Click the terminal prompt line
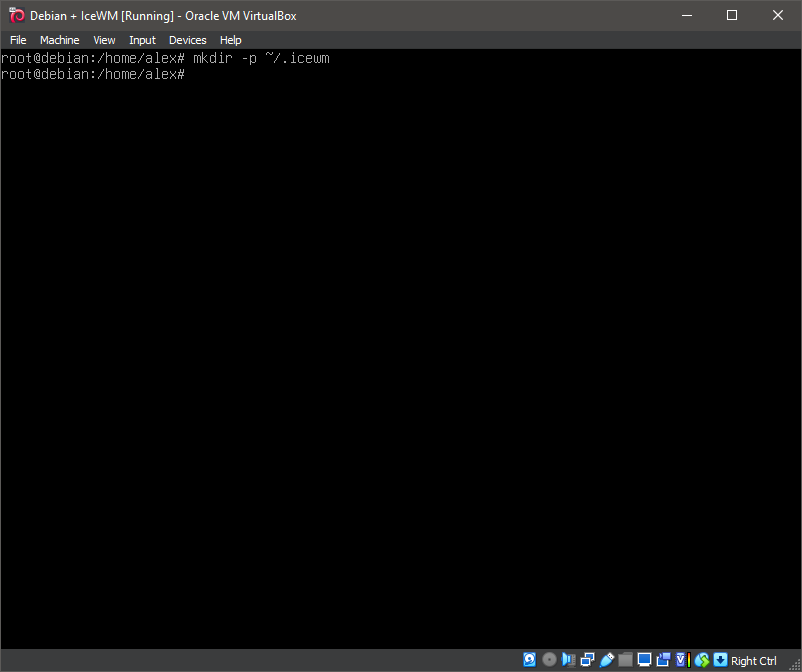802x672 pixels. pos(93,74)
